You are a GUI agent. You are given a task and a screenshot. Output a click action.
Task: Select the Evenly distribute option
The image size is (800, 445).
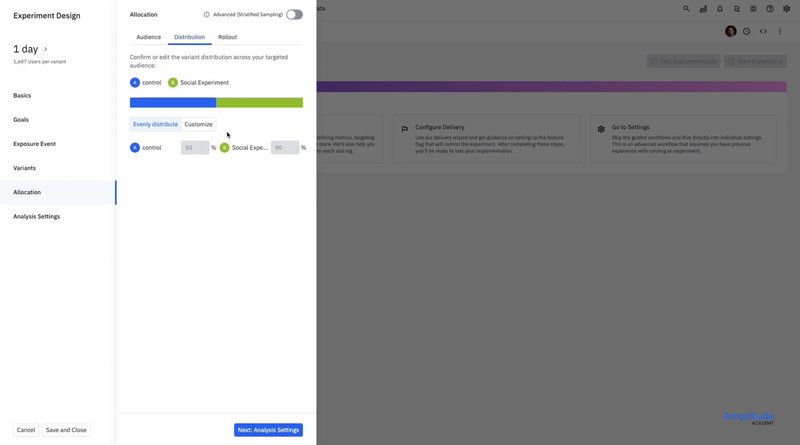coord(155,124)
